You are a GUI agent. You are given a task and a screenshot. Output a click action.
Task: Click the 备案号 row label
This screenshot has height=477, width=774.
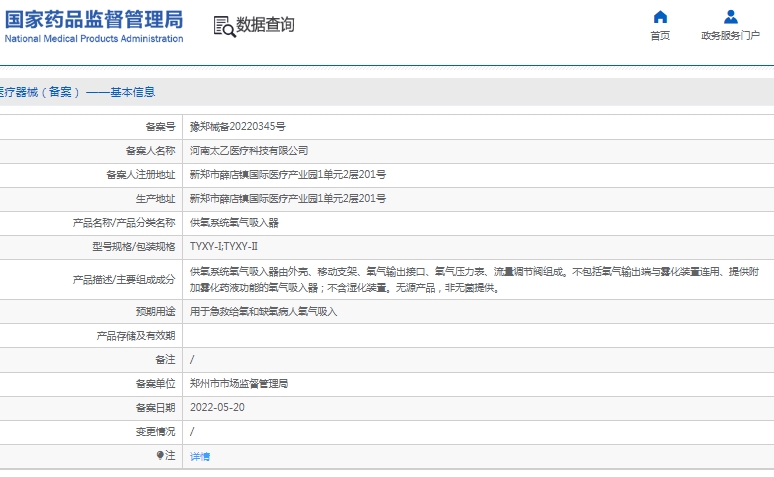click(x=160, y=127)
